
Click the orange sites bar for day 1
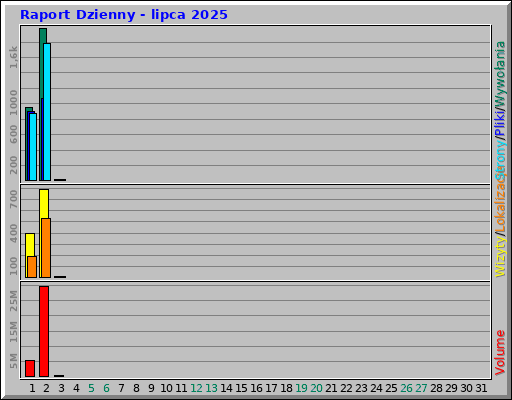[x=32, y=267]
